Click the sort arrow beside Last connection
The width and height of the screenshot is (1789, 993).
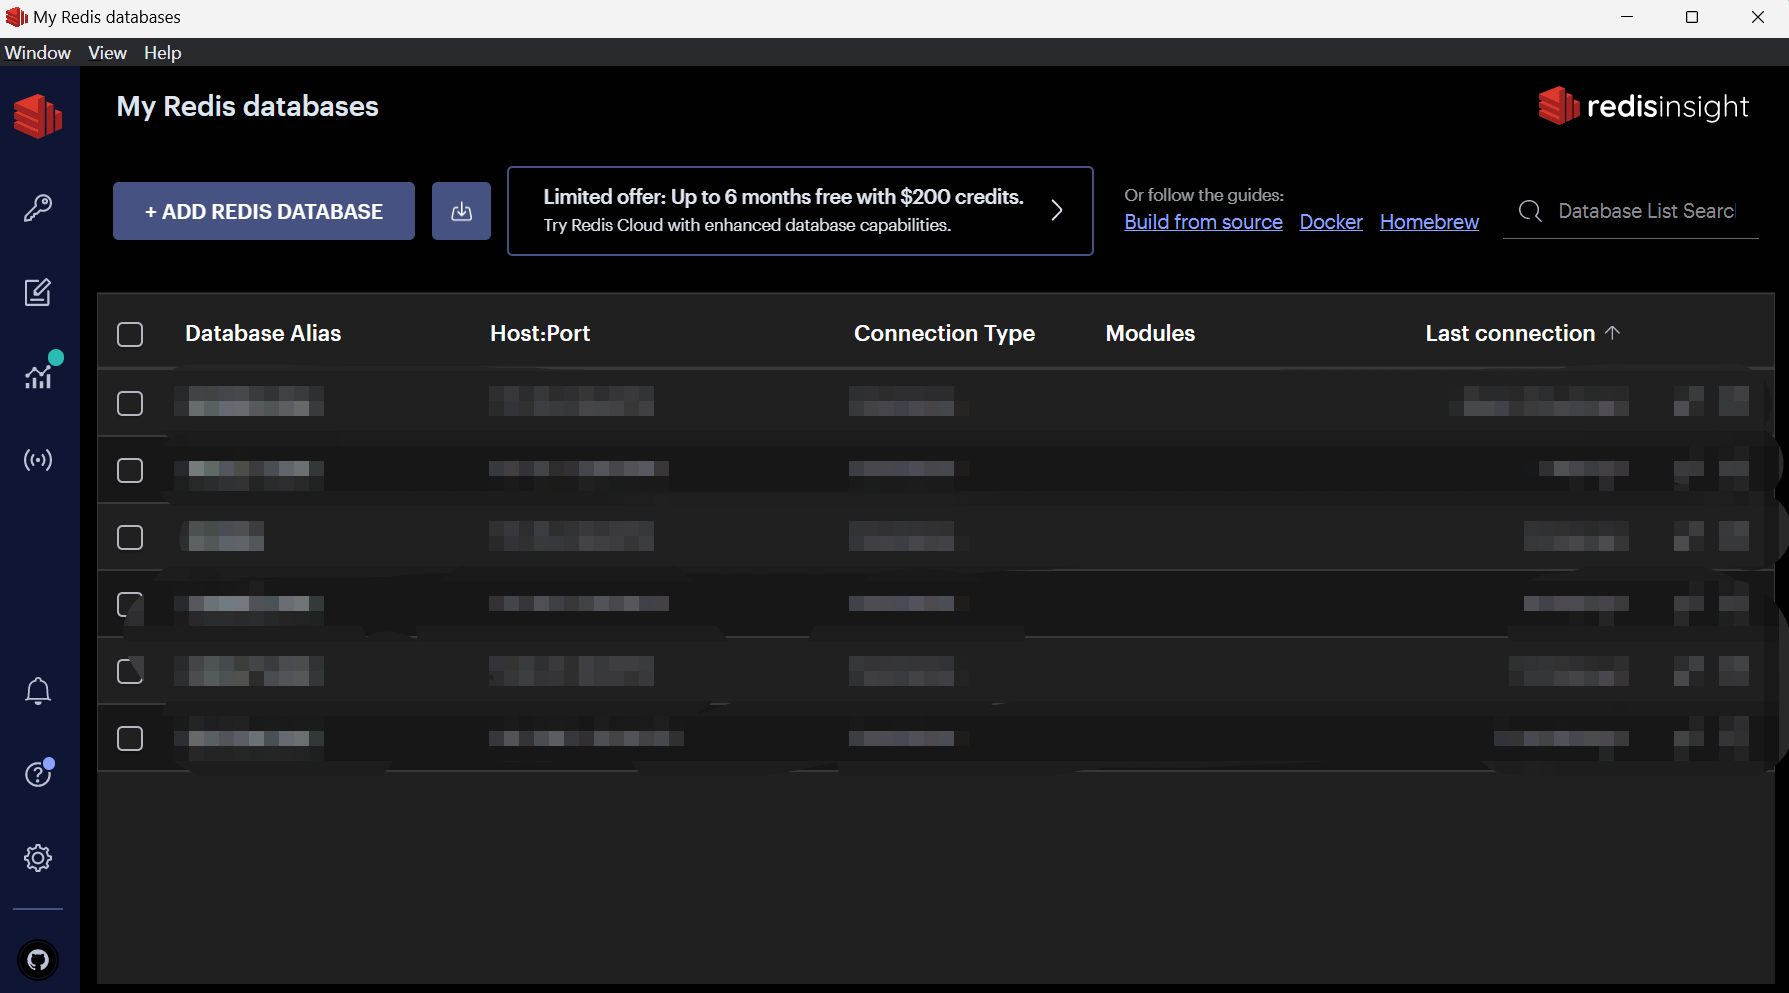click(x=1612, y=333)
